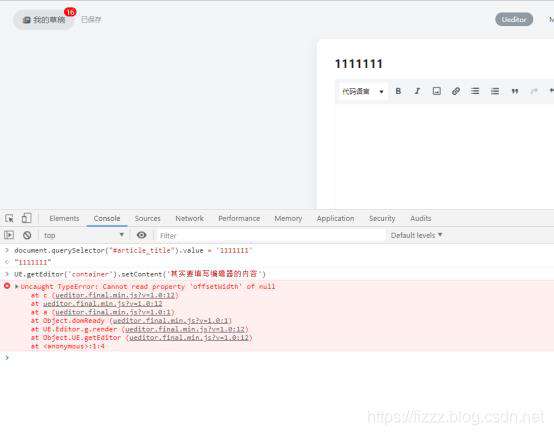This screenshot has height=435, width=554.
Task: Switch to the Performance tab
Action: 239,218
